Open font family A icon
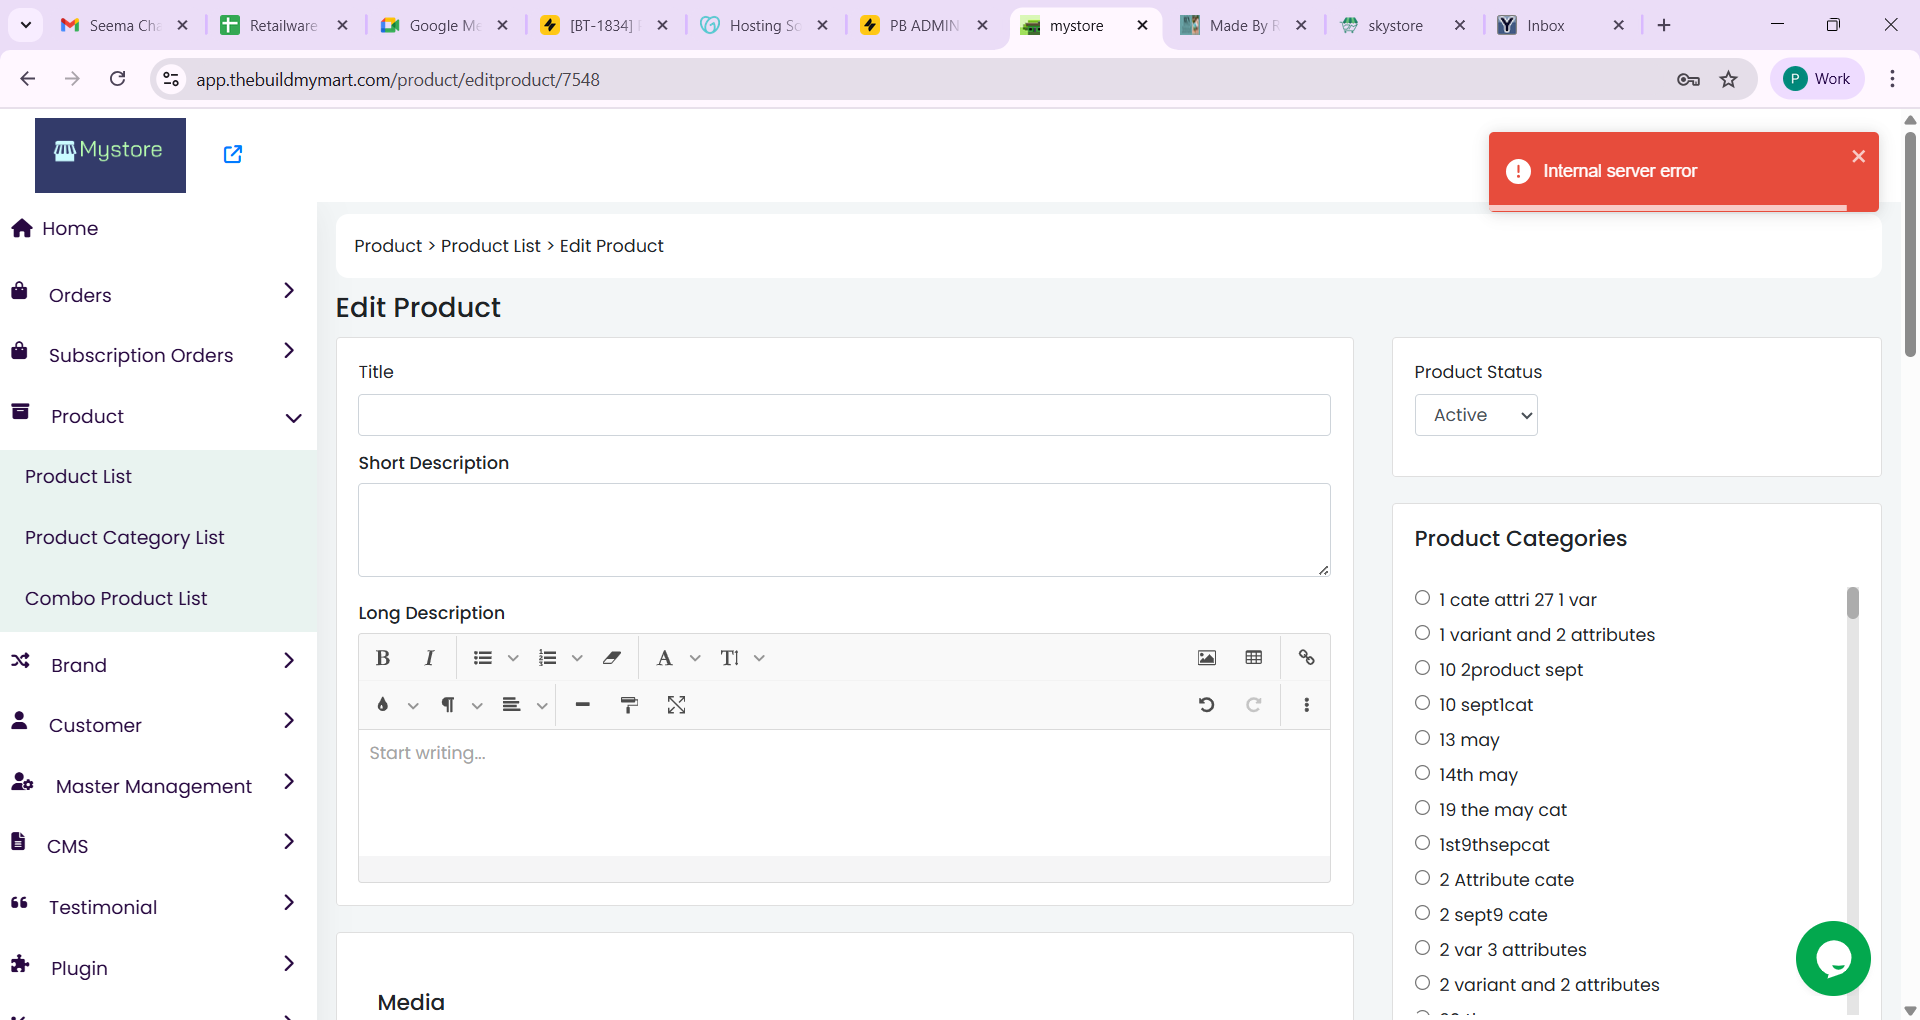The image size is (1920, 1020). click(664, 658)
